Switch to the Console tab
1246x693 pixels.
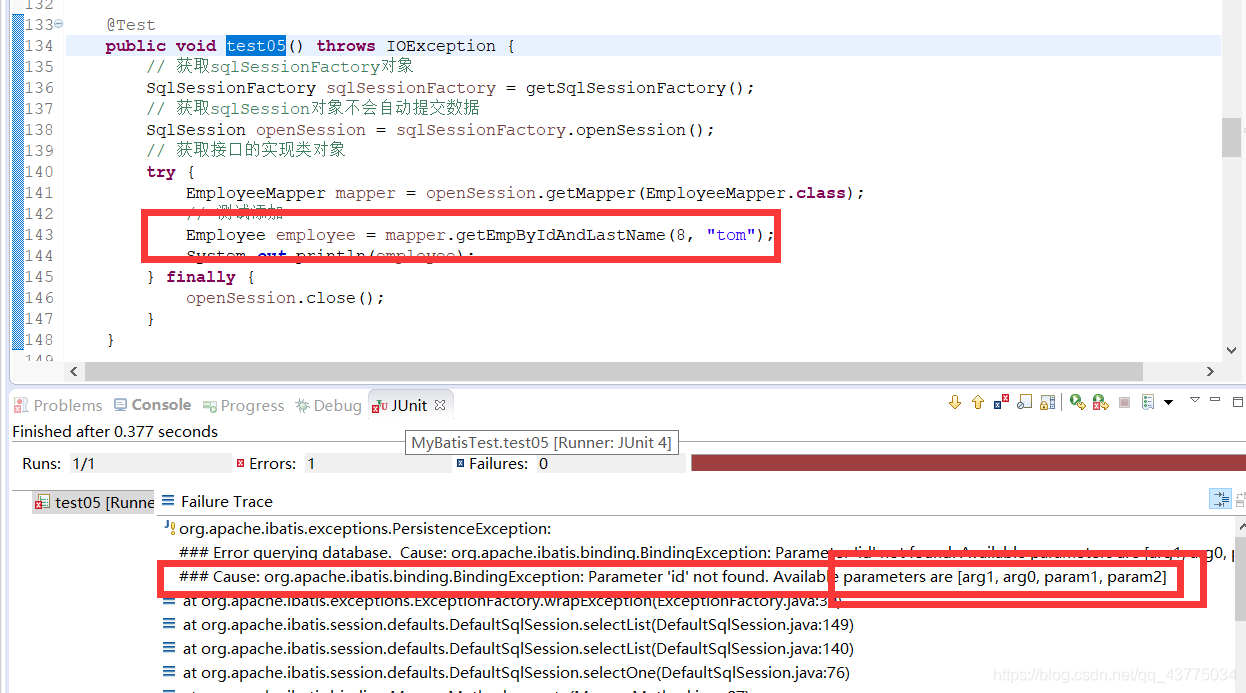(x=152, y=405)
